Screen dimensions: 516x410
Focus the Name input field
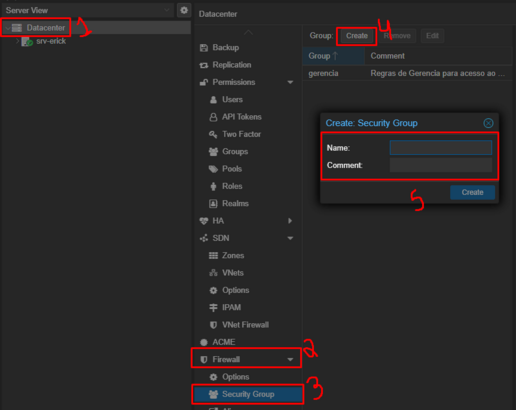point(441,148)
